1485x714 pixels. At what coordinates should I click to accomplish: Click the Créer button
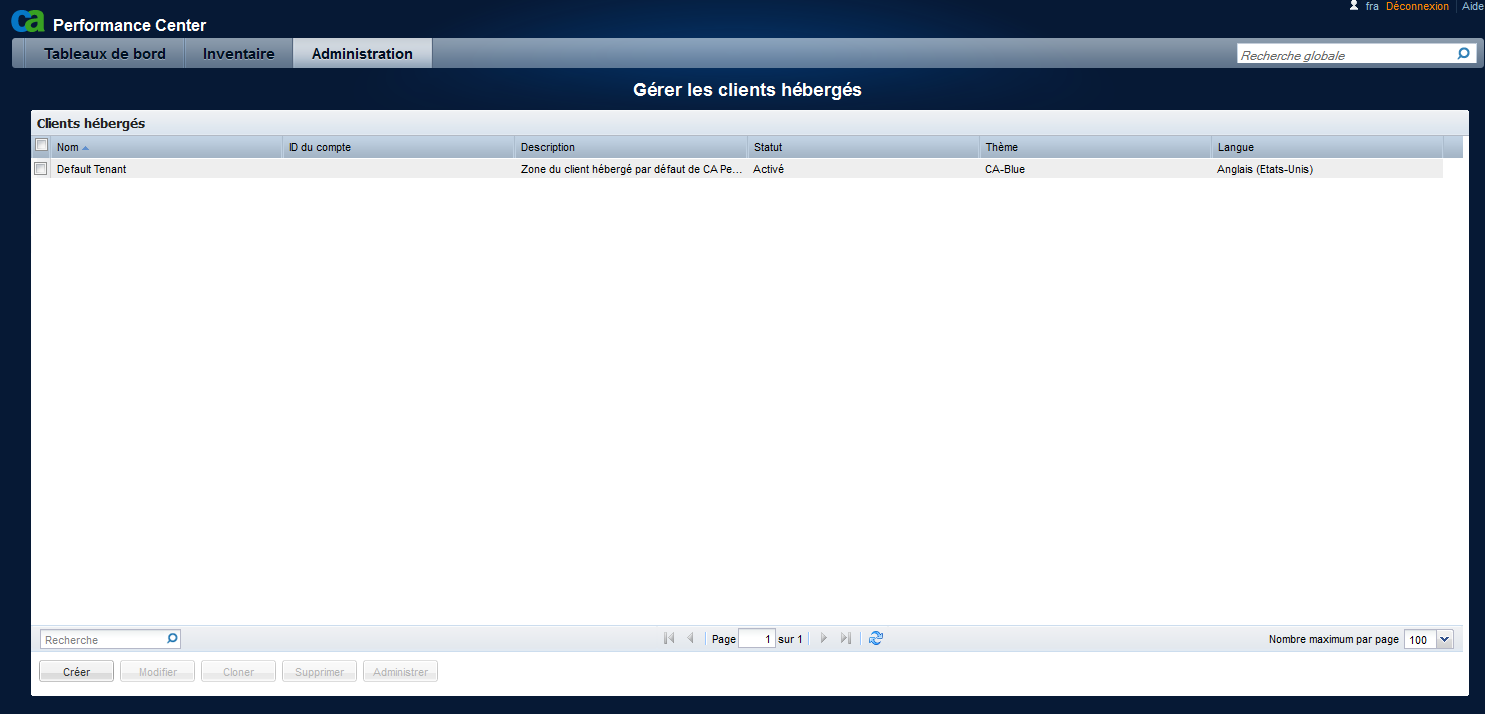[x=76, y=672]
